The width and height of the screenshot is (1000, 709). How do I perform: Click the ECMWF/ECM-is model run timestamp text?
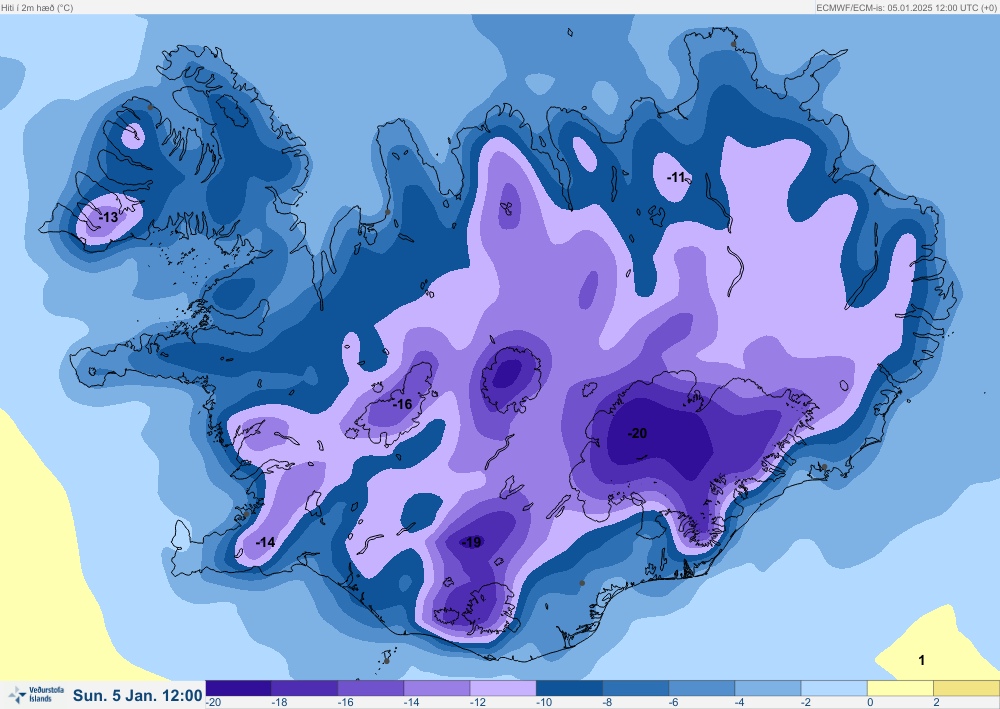(x=907, y=8)
